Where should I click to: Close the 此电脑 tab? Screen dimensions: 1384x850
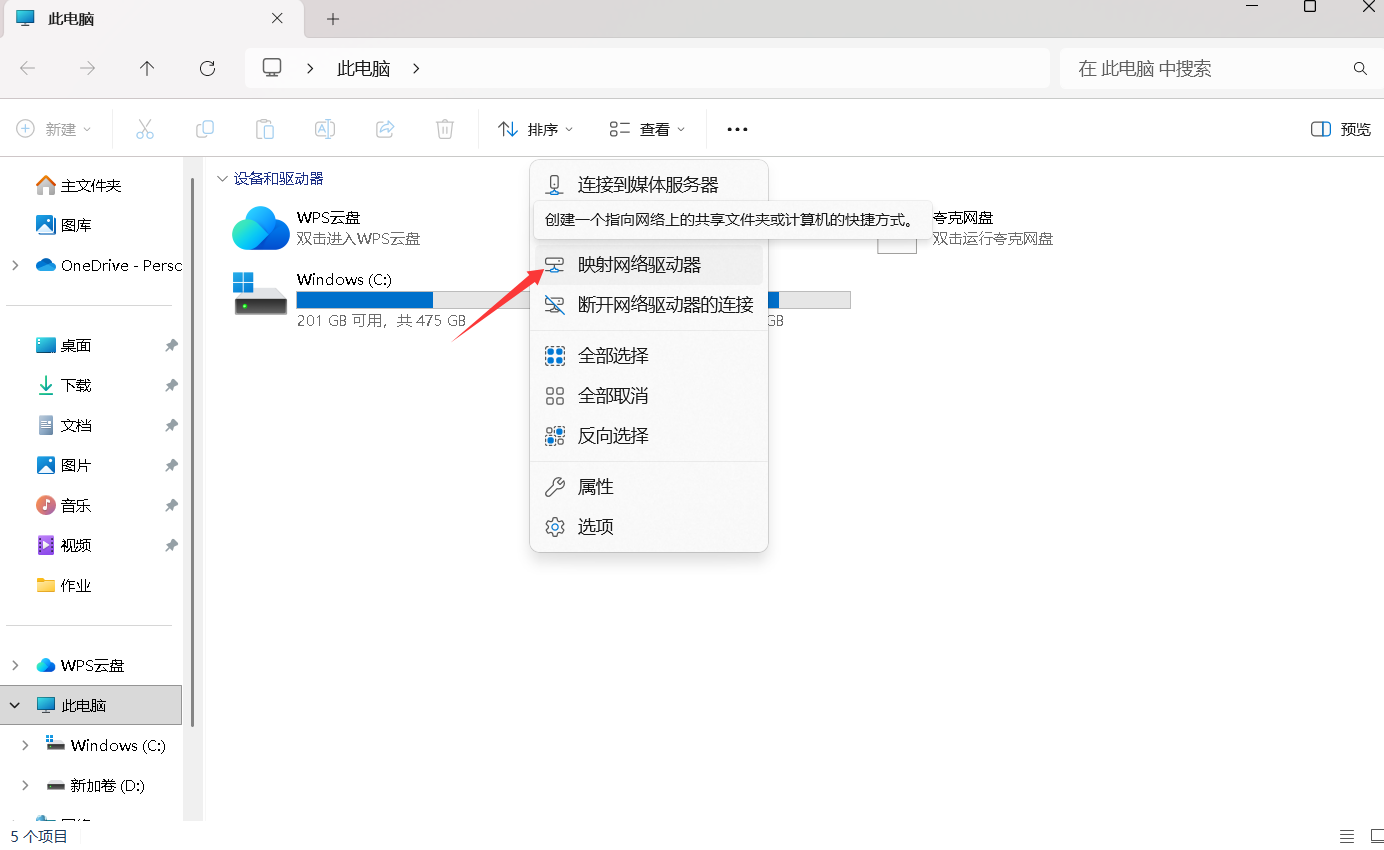click(277, 18)
